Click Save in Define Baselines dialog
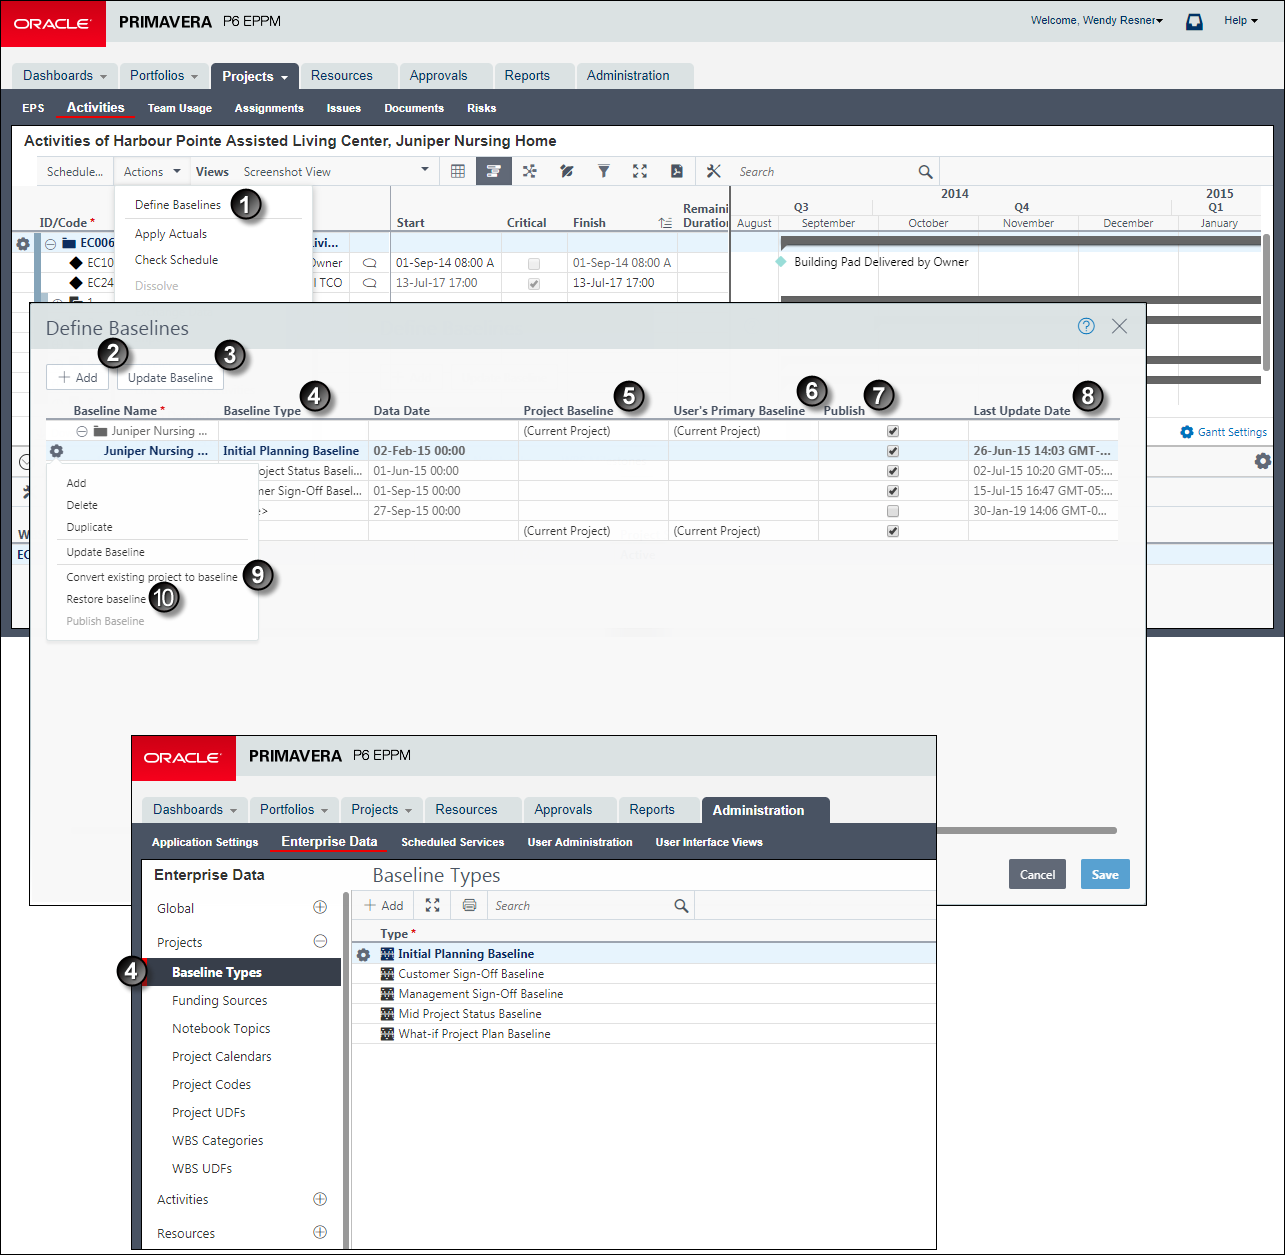The height and width of the screenshot is (1255, 1285). [1105, 874]
